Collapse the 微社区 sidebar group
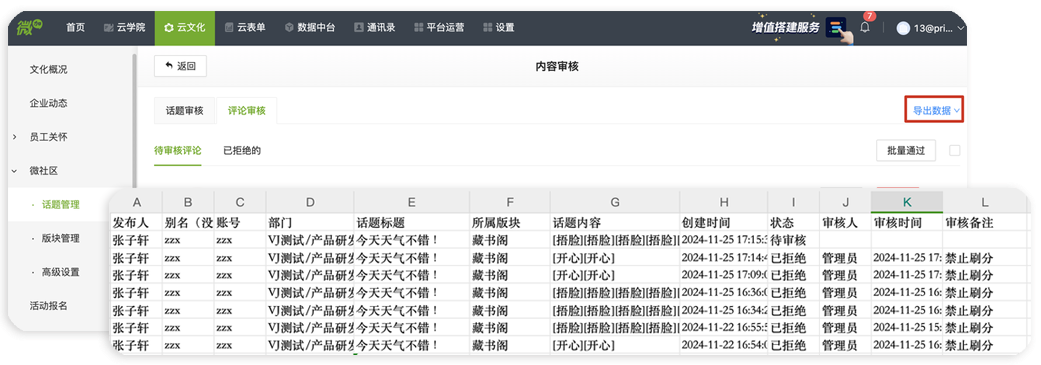Screen dimensions: 1041x365 [x=15, y=171]
